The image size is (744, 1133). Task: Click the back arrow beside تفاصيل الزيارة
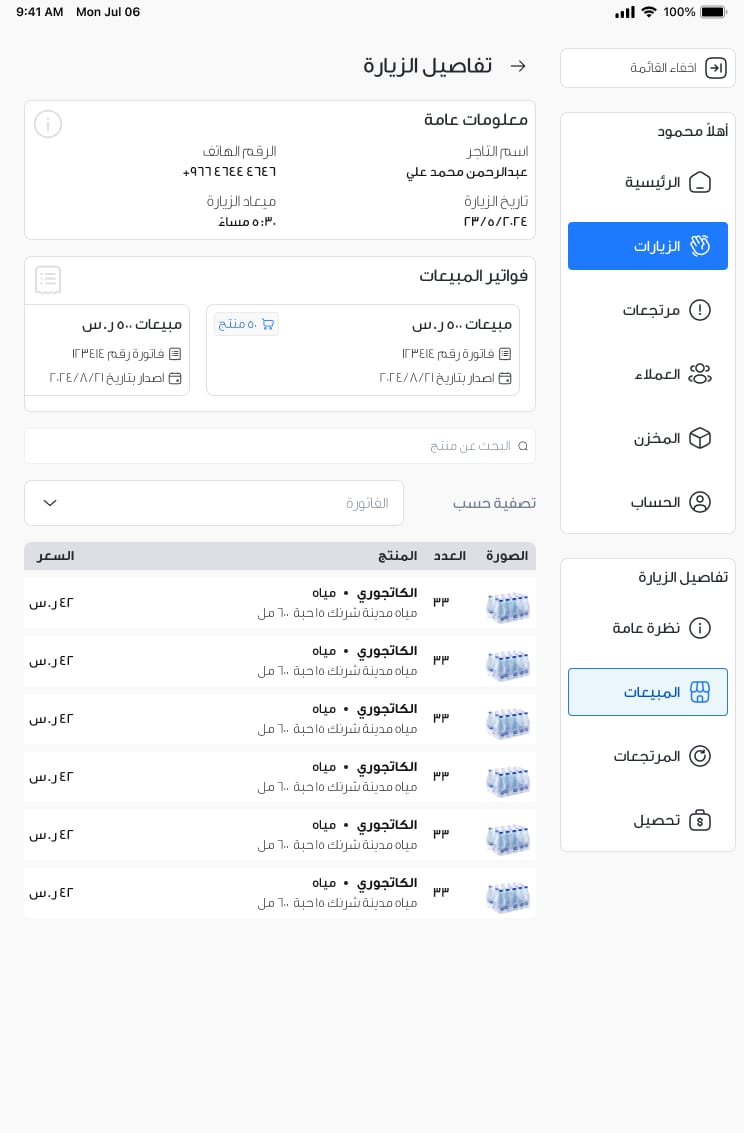point(518,66)
